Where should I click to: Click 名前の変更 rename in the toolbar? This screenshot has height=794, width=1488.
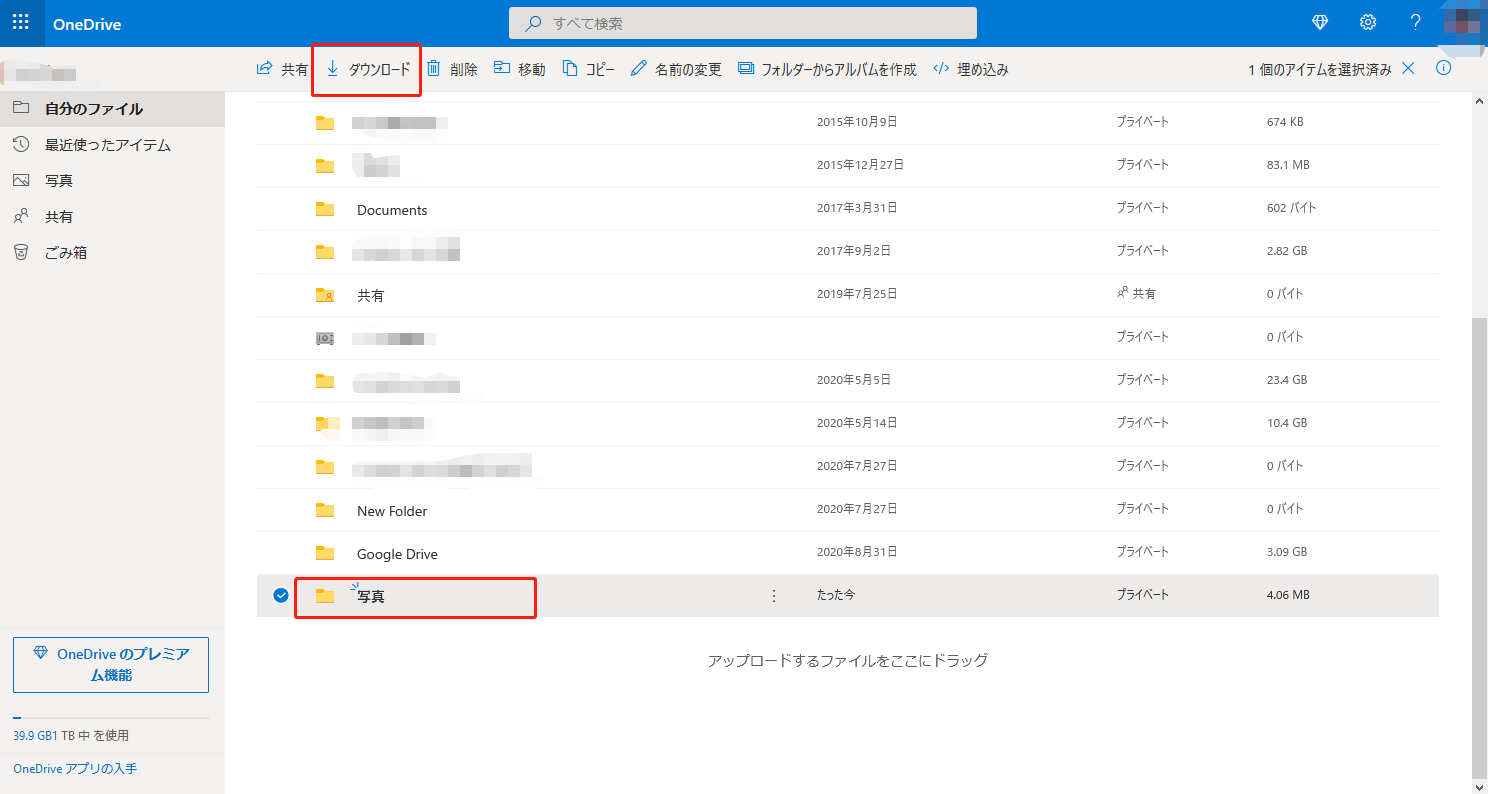pos(676,69)
